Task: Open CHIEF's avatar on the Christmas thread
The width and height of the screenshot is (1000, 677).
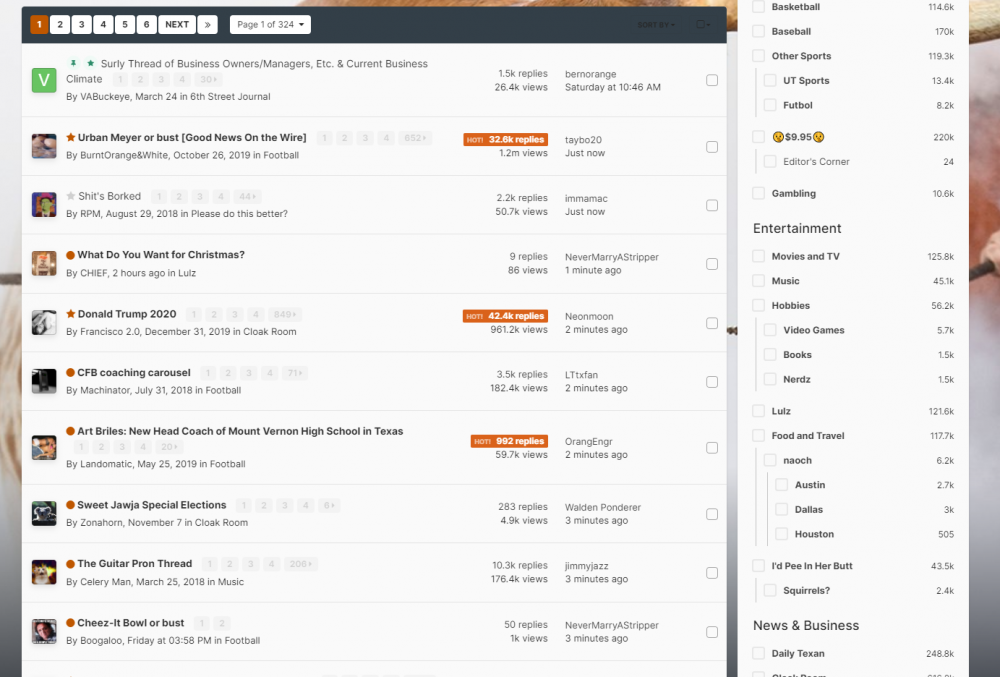Action: coord(44,263)
